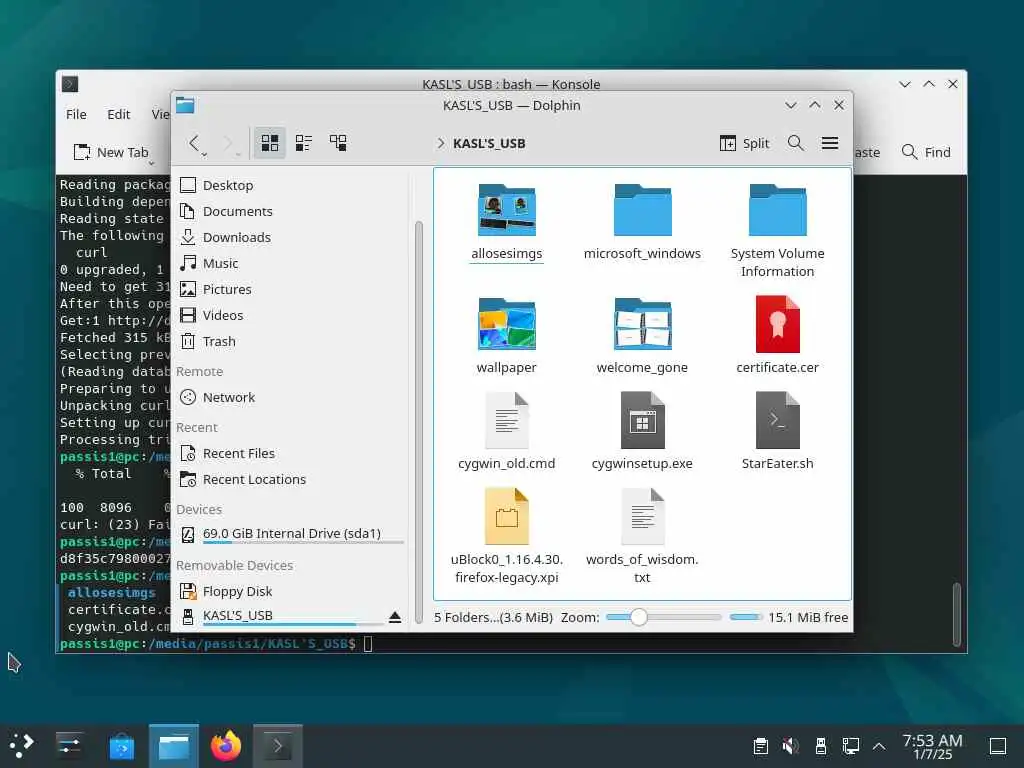The height and width of the screenshot is (768, 1024).
Task: Eject KASL'S_USB using eject icon
Action: pyautogui.click(x=395, y=618)
